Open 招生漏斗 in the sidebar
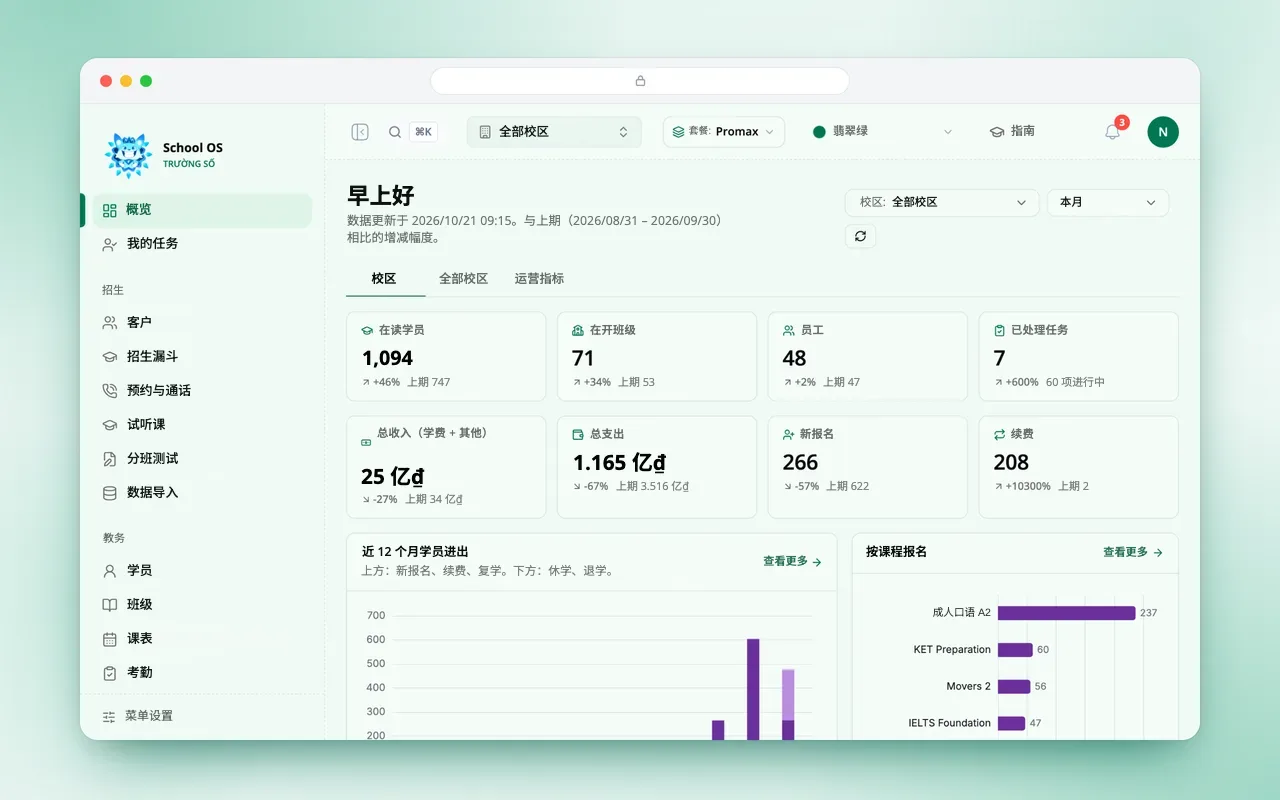Screen dimensions: 1280x800 (202, 357)
